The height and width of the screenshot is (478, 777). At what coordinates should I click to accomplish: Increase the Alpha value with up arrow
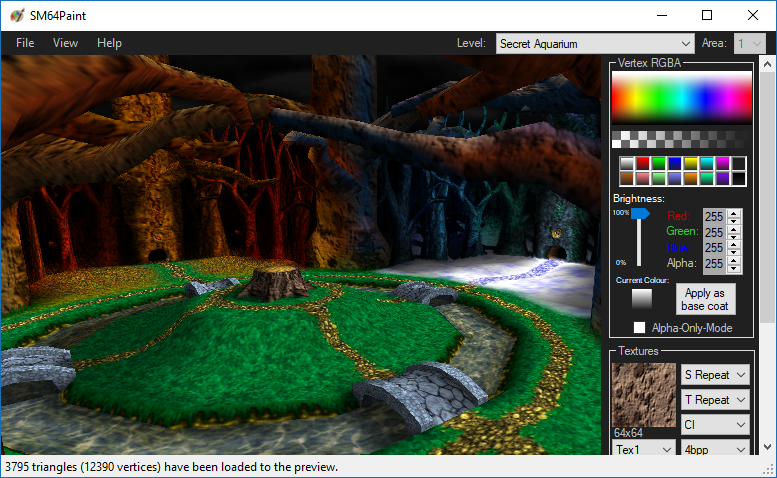pos(734,260)
